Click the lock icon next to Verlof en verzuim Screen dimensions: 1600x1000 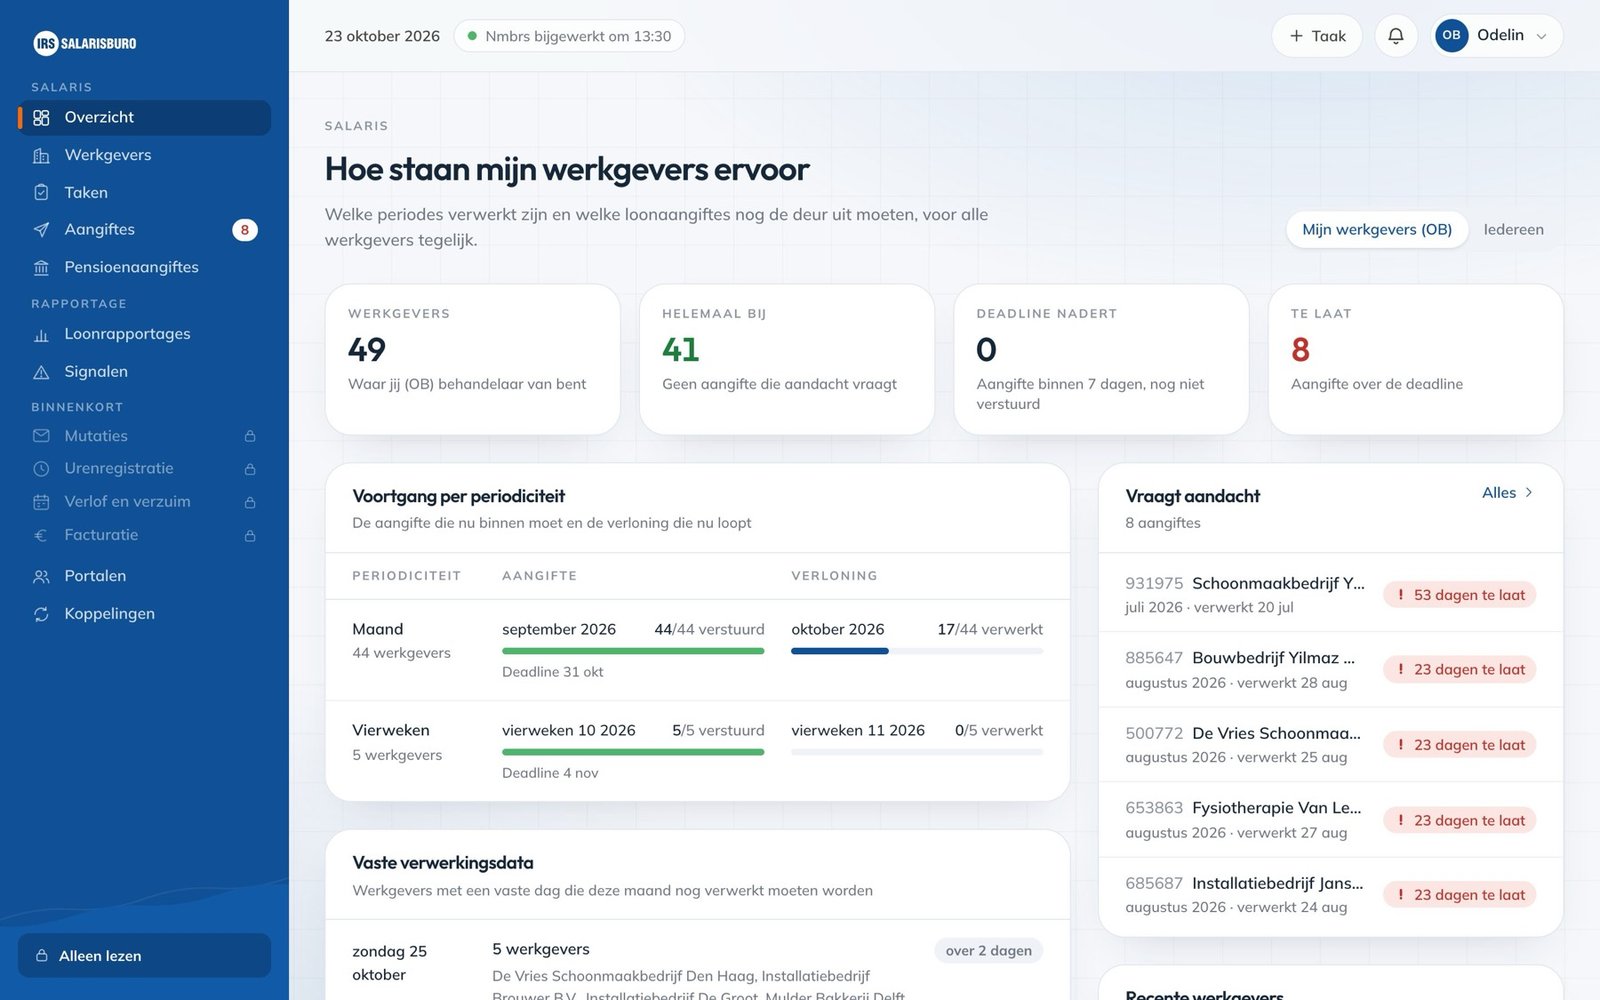tap(250, 502)
